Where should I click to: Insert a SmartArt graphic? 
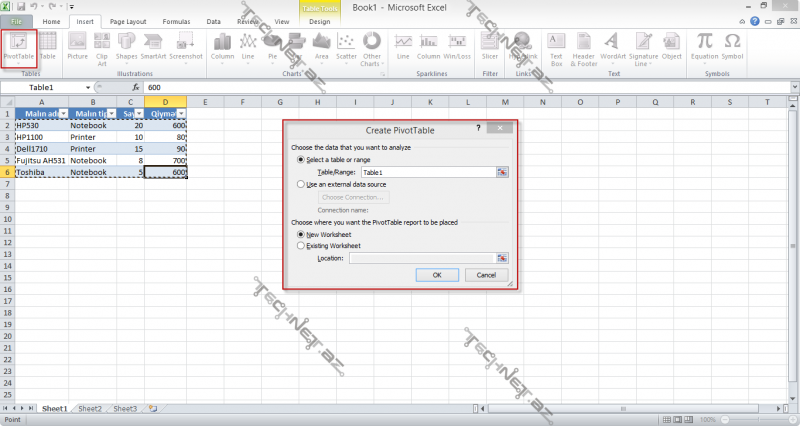153,47
